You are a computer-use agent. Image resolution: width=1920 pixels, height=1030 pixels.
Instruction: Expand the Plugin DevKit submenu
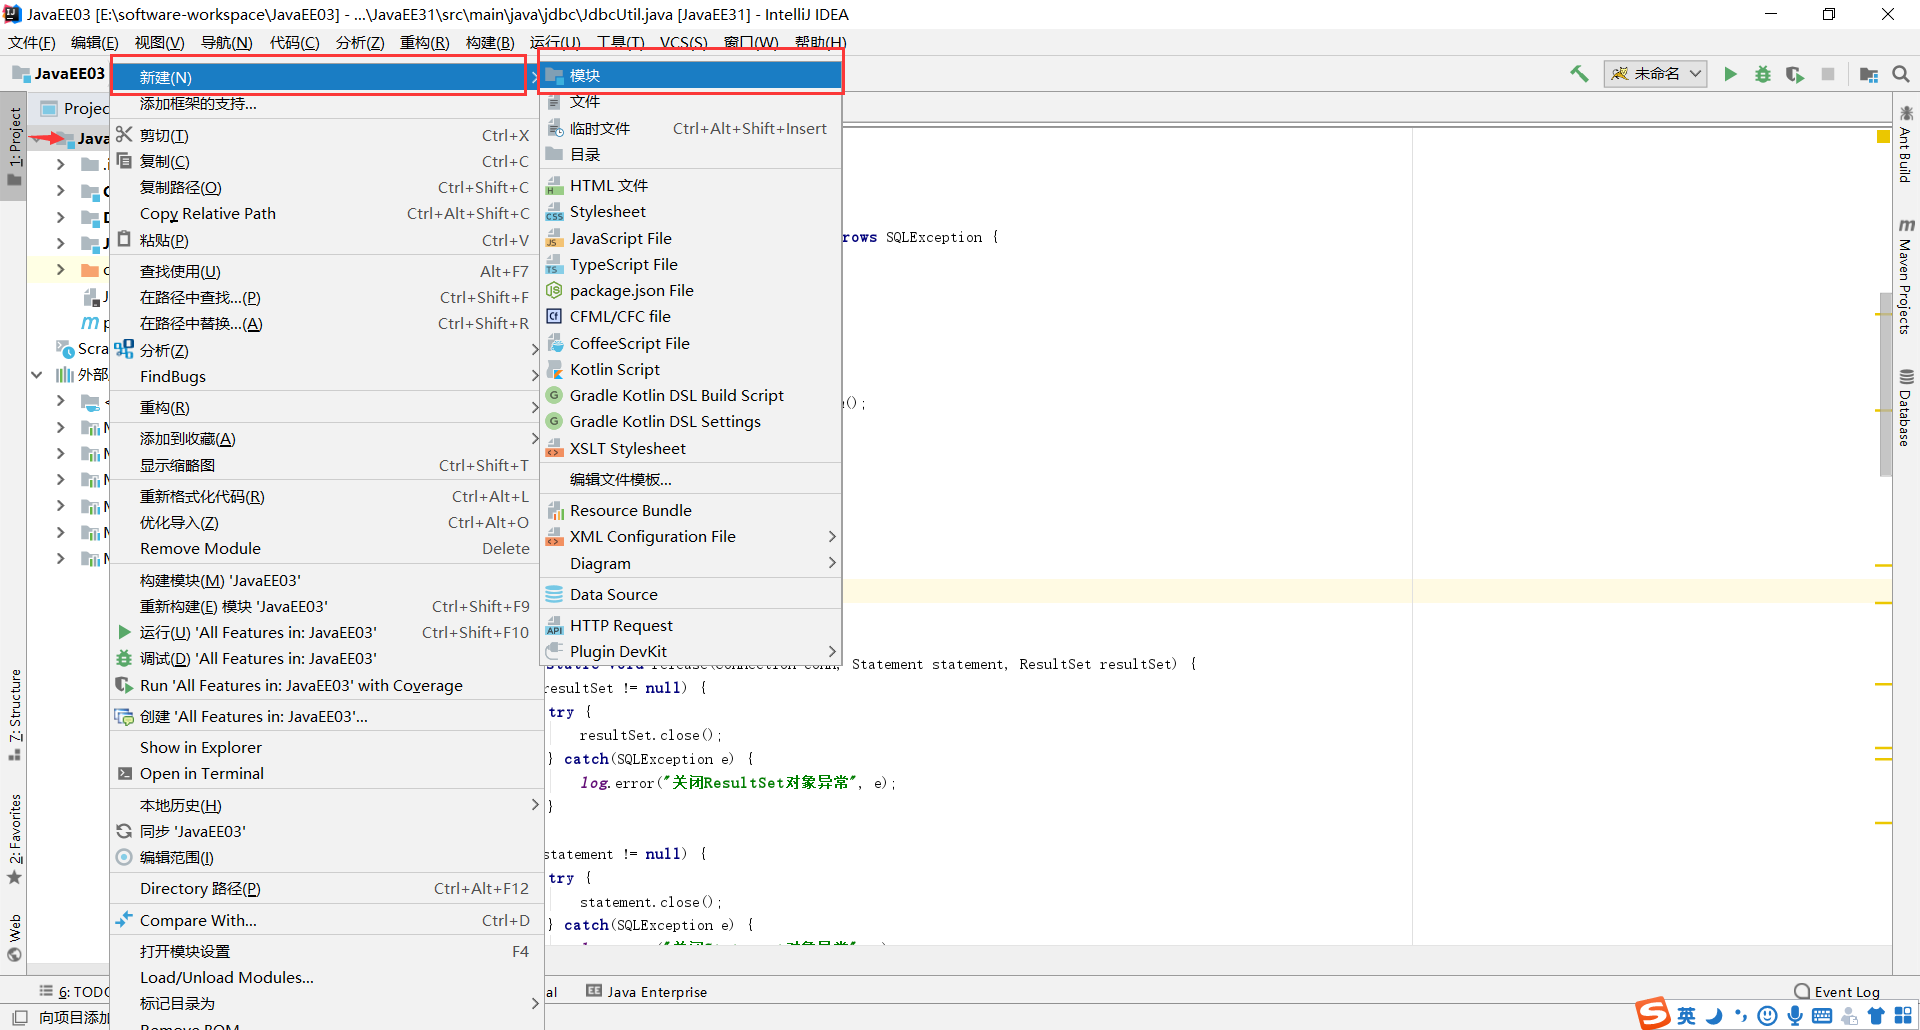tap(691, 651)
